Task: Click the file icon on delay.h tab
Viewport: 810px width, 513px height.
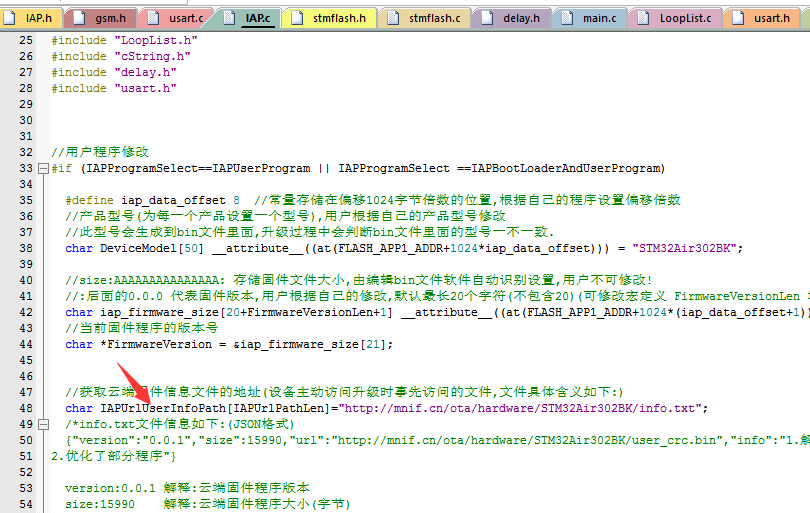Action: (487, 18)
